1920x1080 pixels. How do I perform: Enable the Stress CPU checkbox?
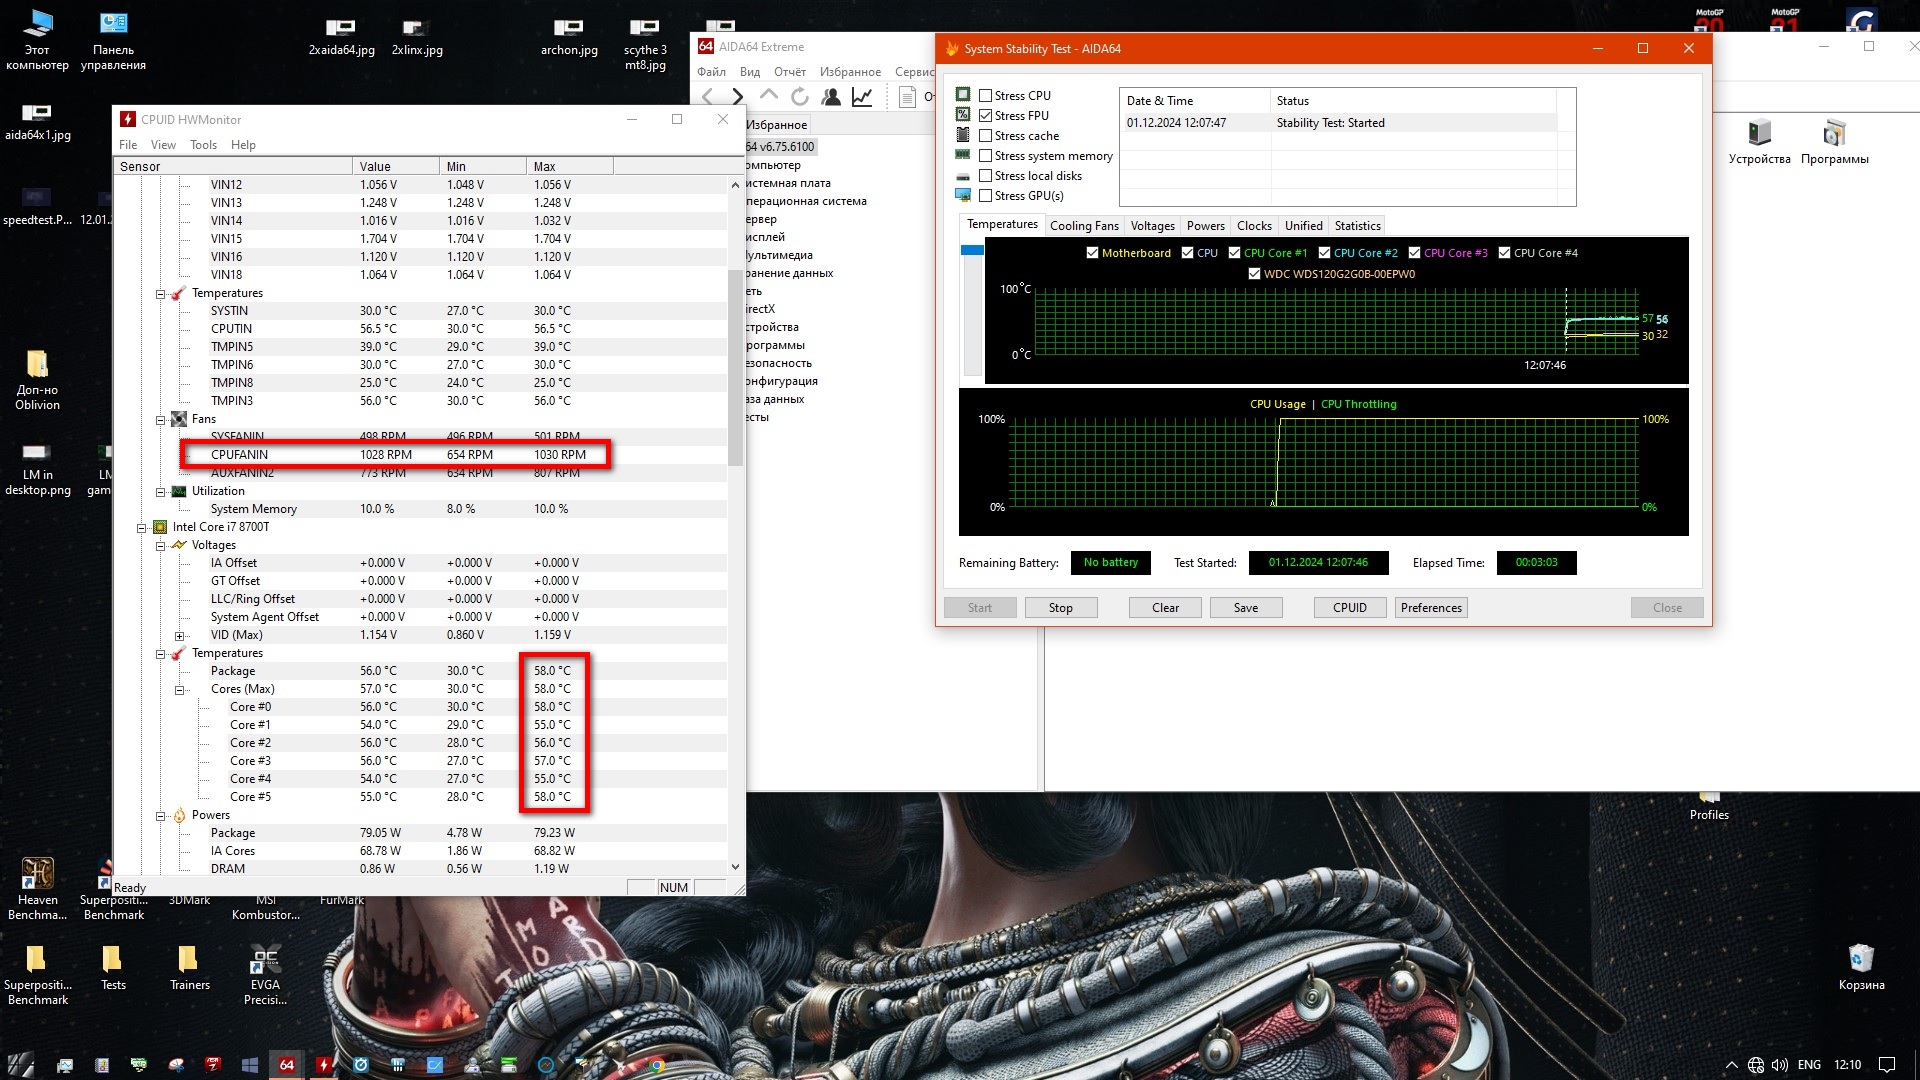coord(986,96)
